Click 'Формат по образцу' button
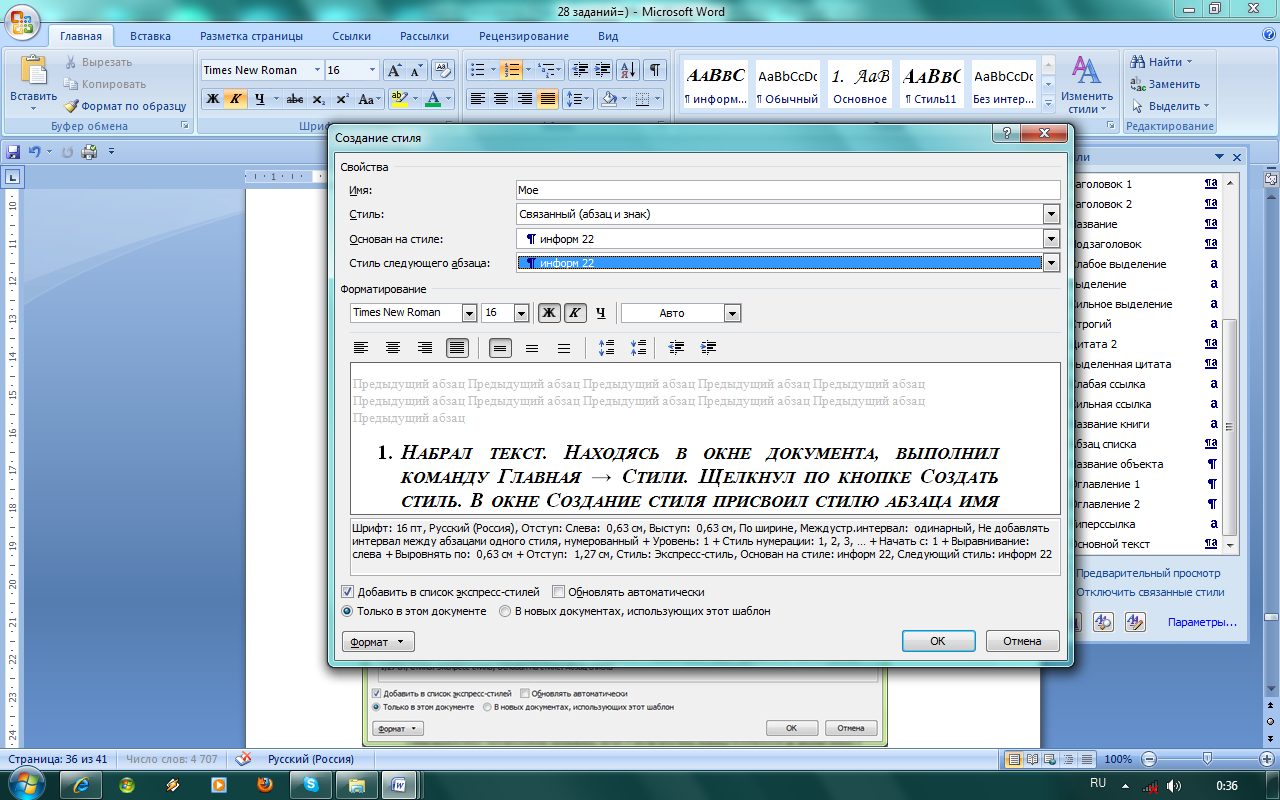This screenshot has height=800, width=1280. [125, 106]
